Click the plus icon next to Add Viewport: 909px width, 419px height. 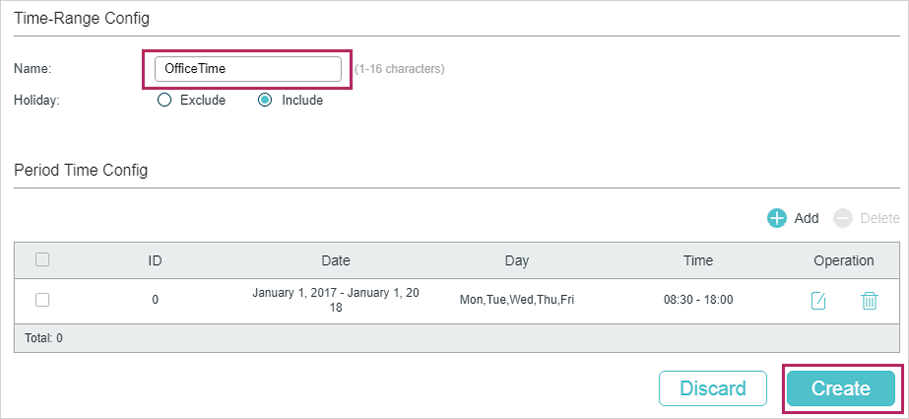(x=776, y=218)
